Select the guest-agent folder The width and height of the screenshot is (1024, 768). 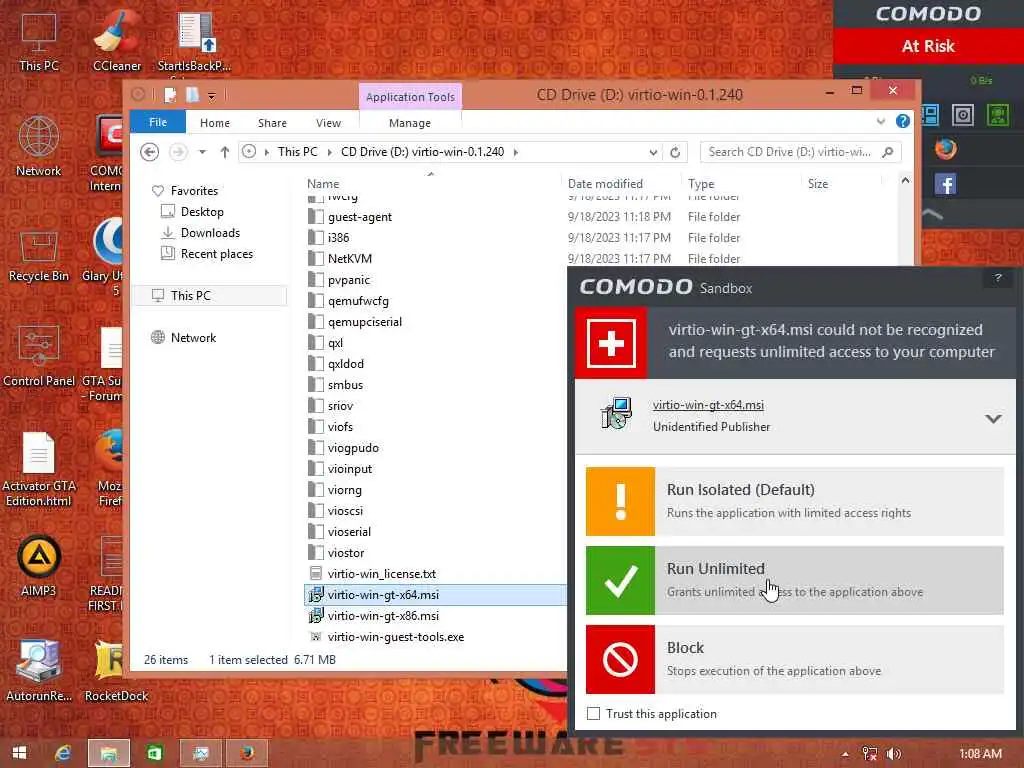click(359, 217)
